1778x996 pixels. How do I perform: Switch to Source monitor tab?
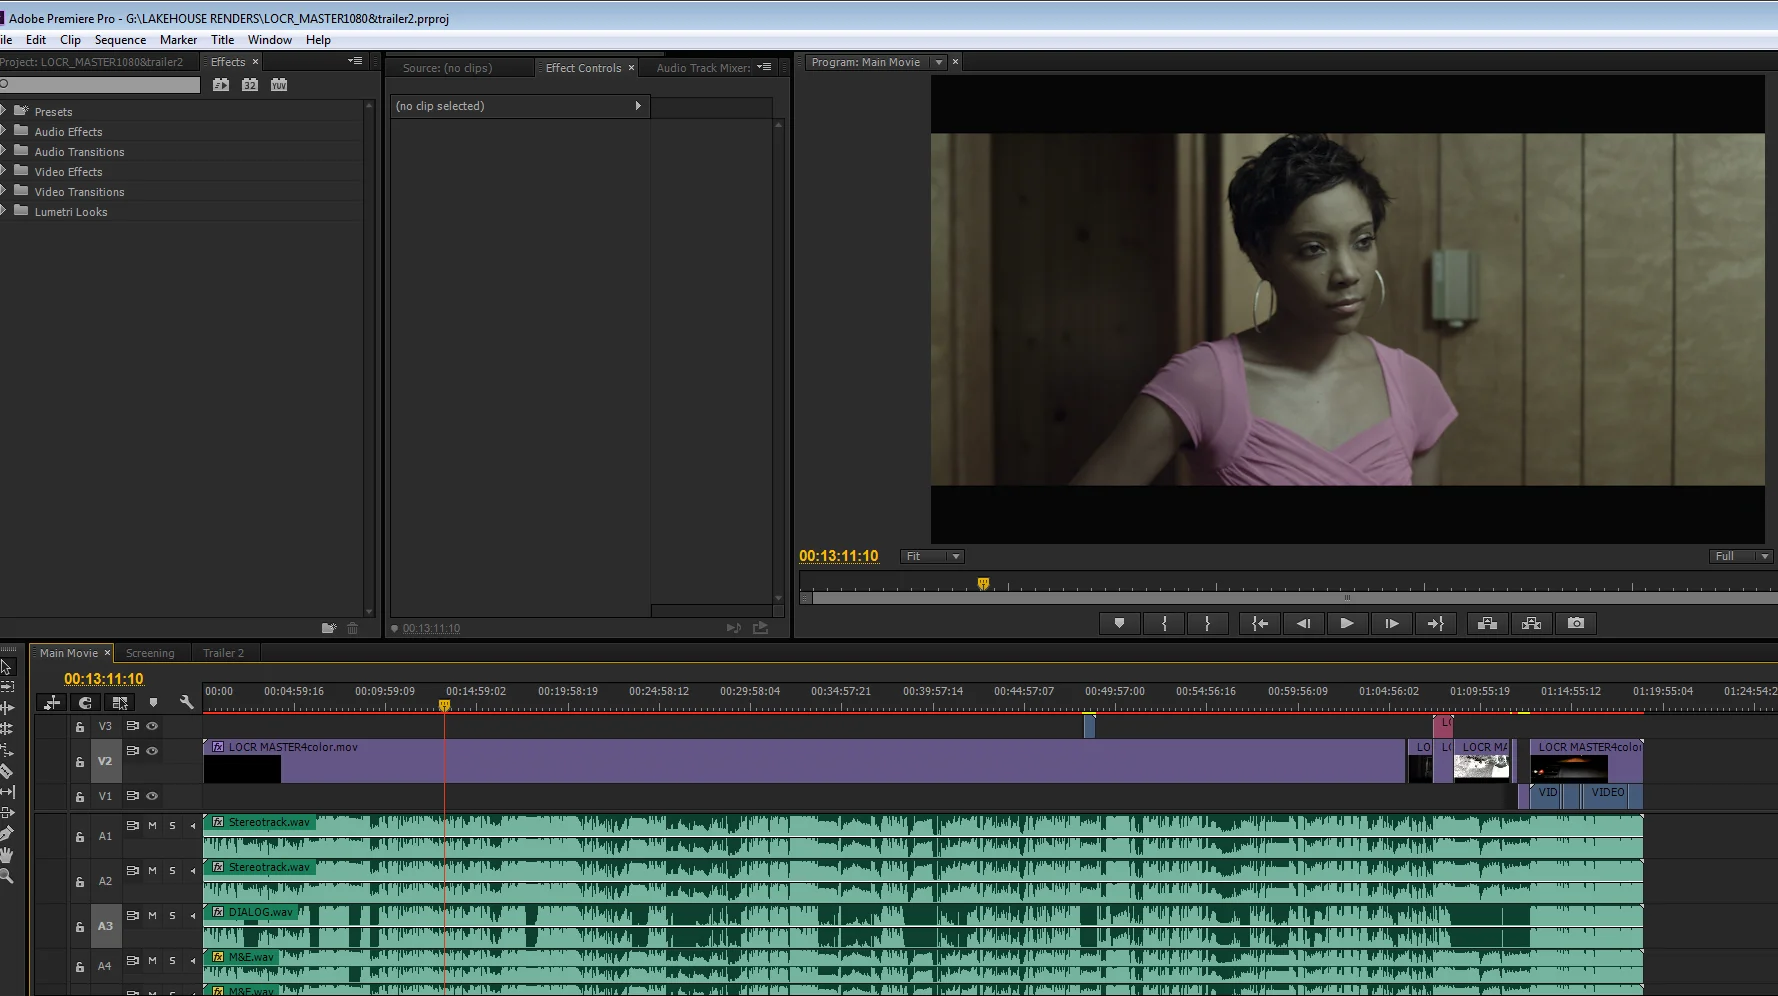pos(447,68)
